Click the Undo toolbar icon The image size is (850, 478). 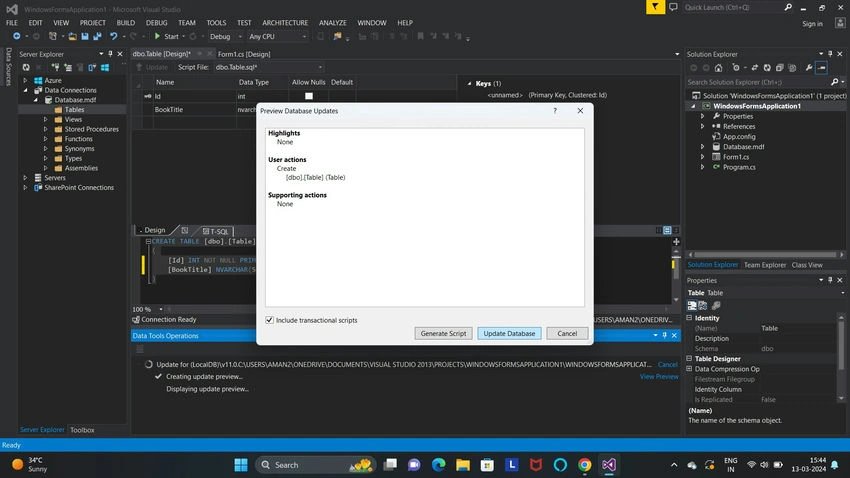[114, 36]
